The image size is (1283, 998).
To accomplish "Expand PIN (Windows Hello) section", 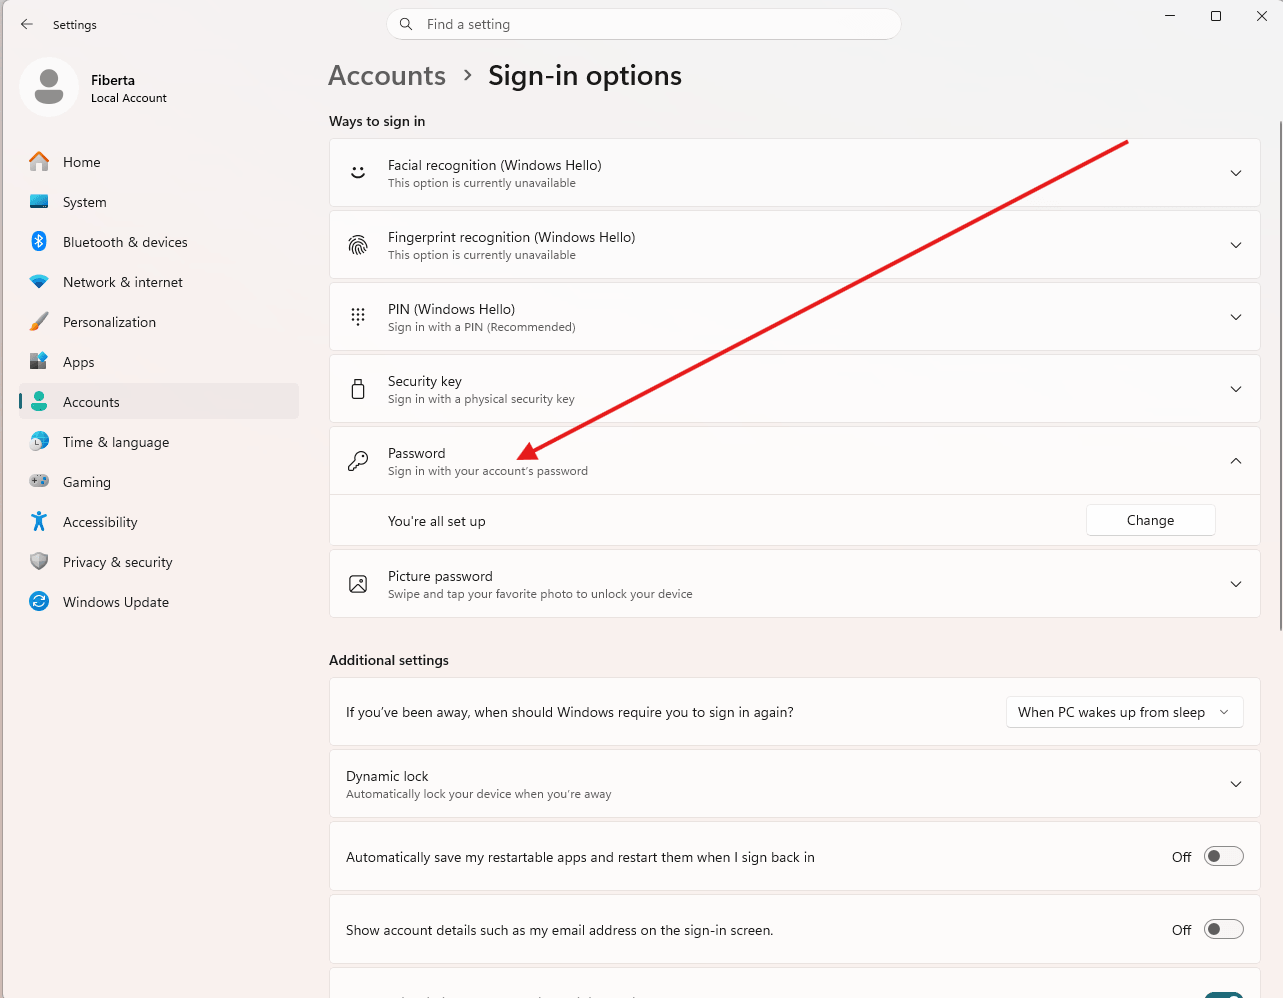I will (1235, 317).
